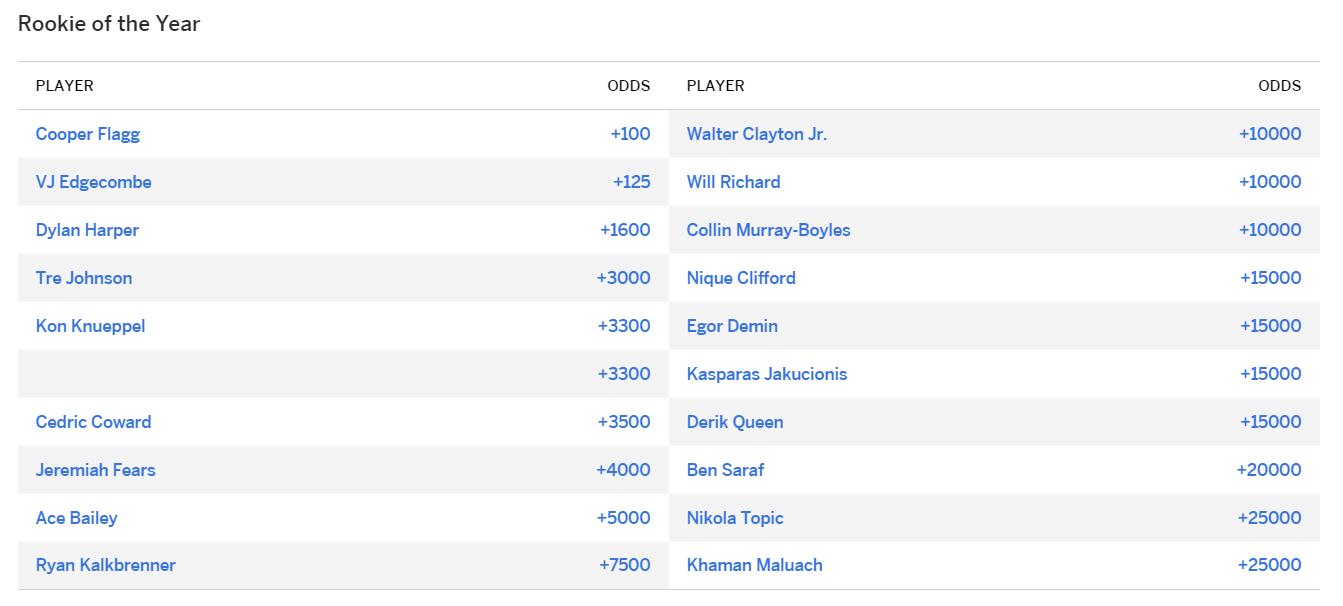Open the Cedric Coward link

[x=94, y=422]
